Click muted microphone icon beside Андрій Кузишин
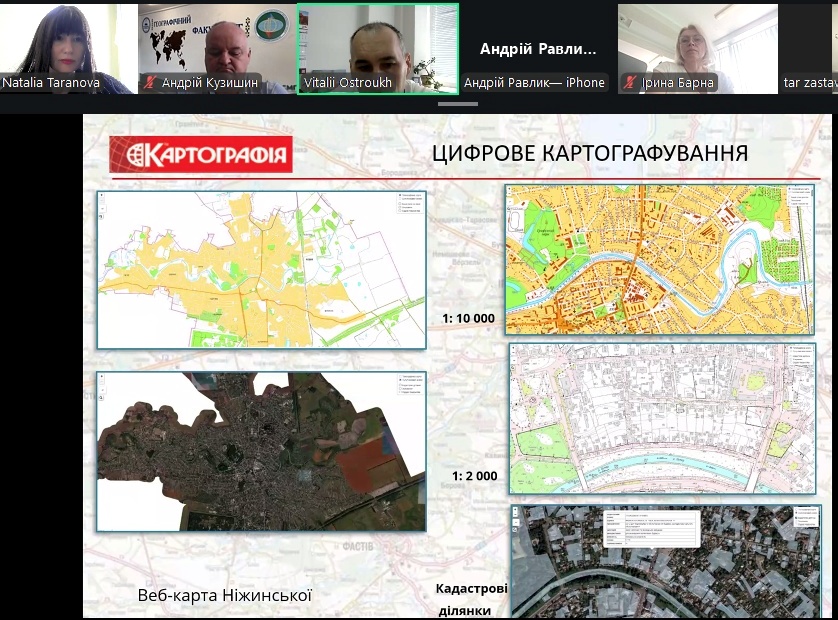Screen dimensions: 838x620 150,83
